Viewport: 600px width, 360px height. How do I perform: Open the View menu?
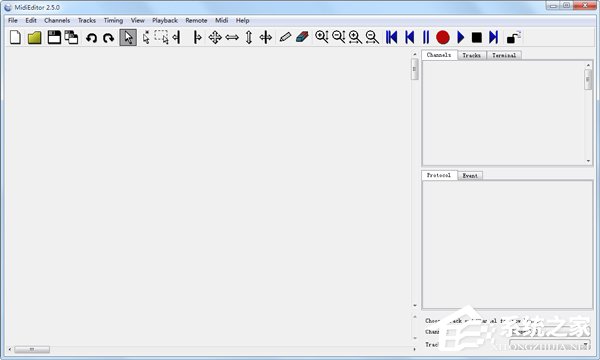coord(138,20)
